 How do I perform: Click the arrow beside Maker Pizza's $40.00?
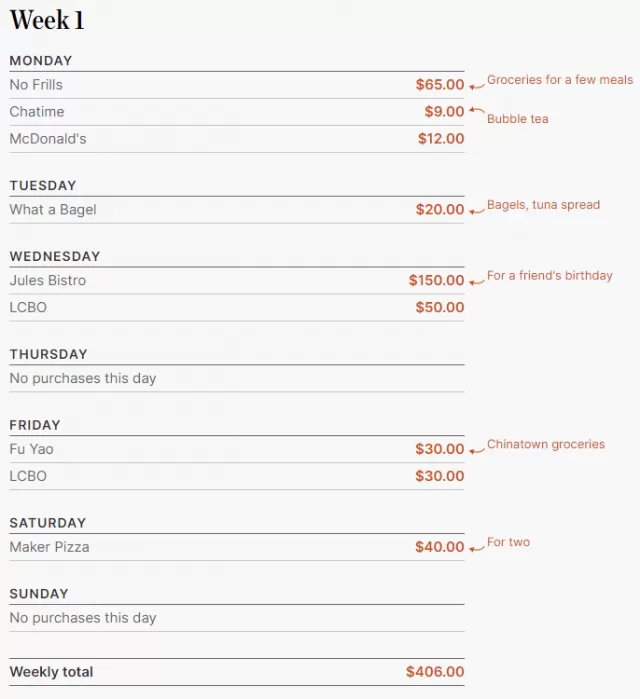[x=477, y=548]
